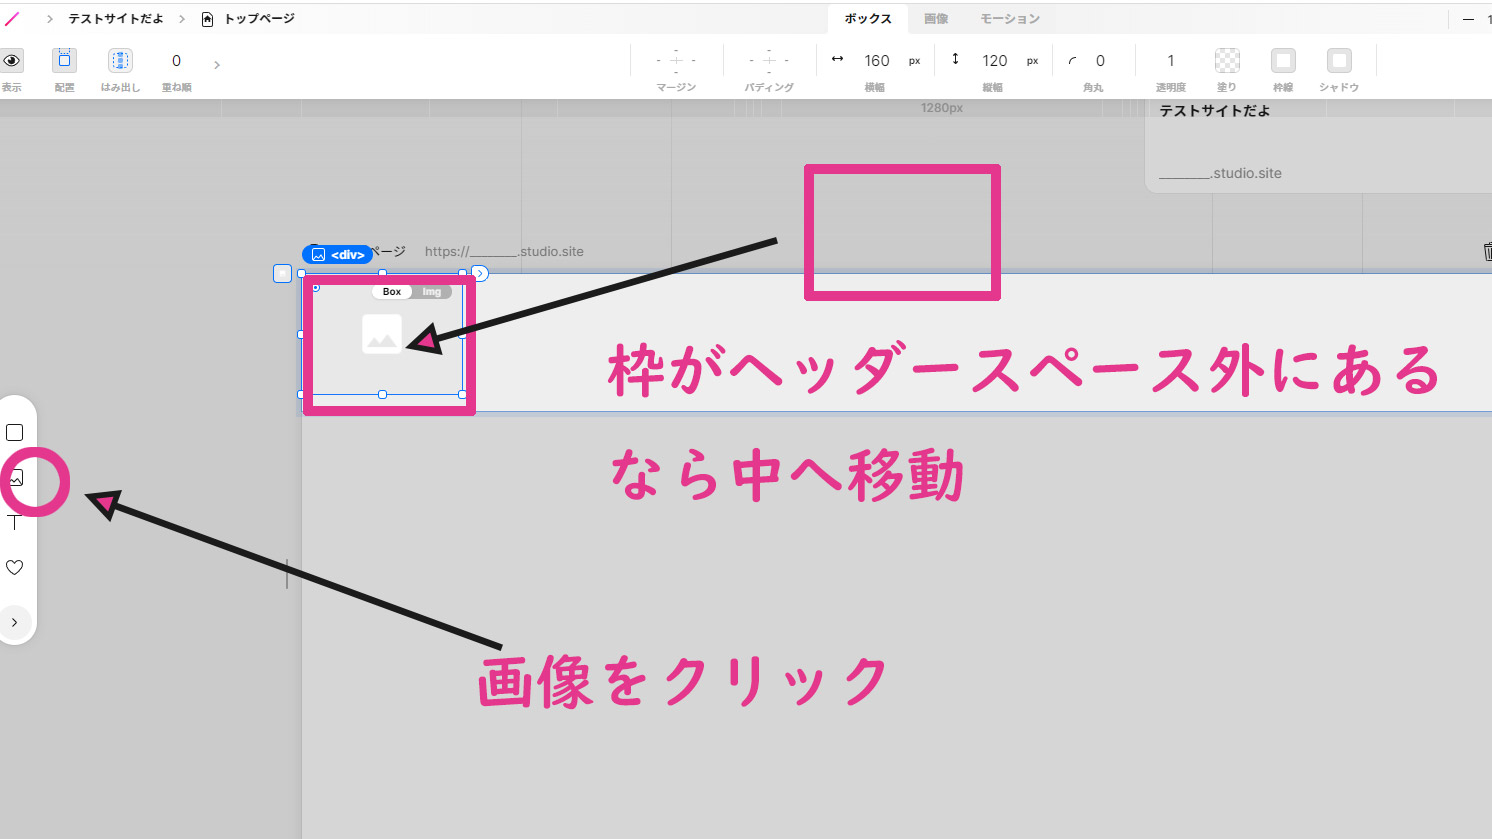Click the 角丸 corner radius value
The width and height of the screenshot is (1492, 839).
click(x=1100, y=61)
